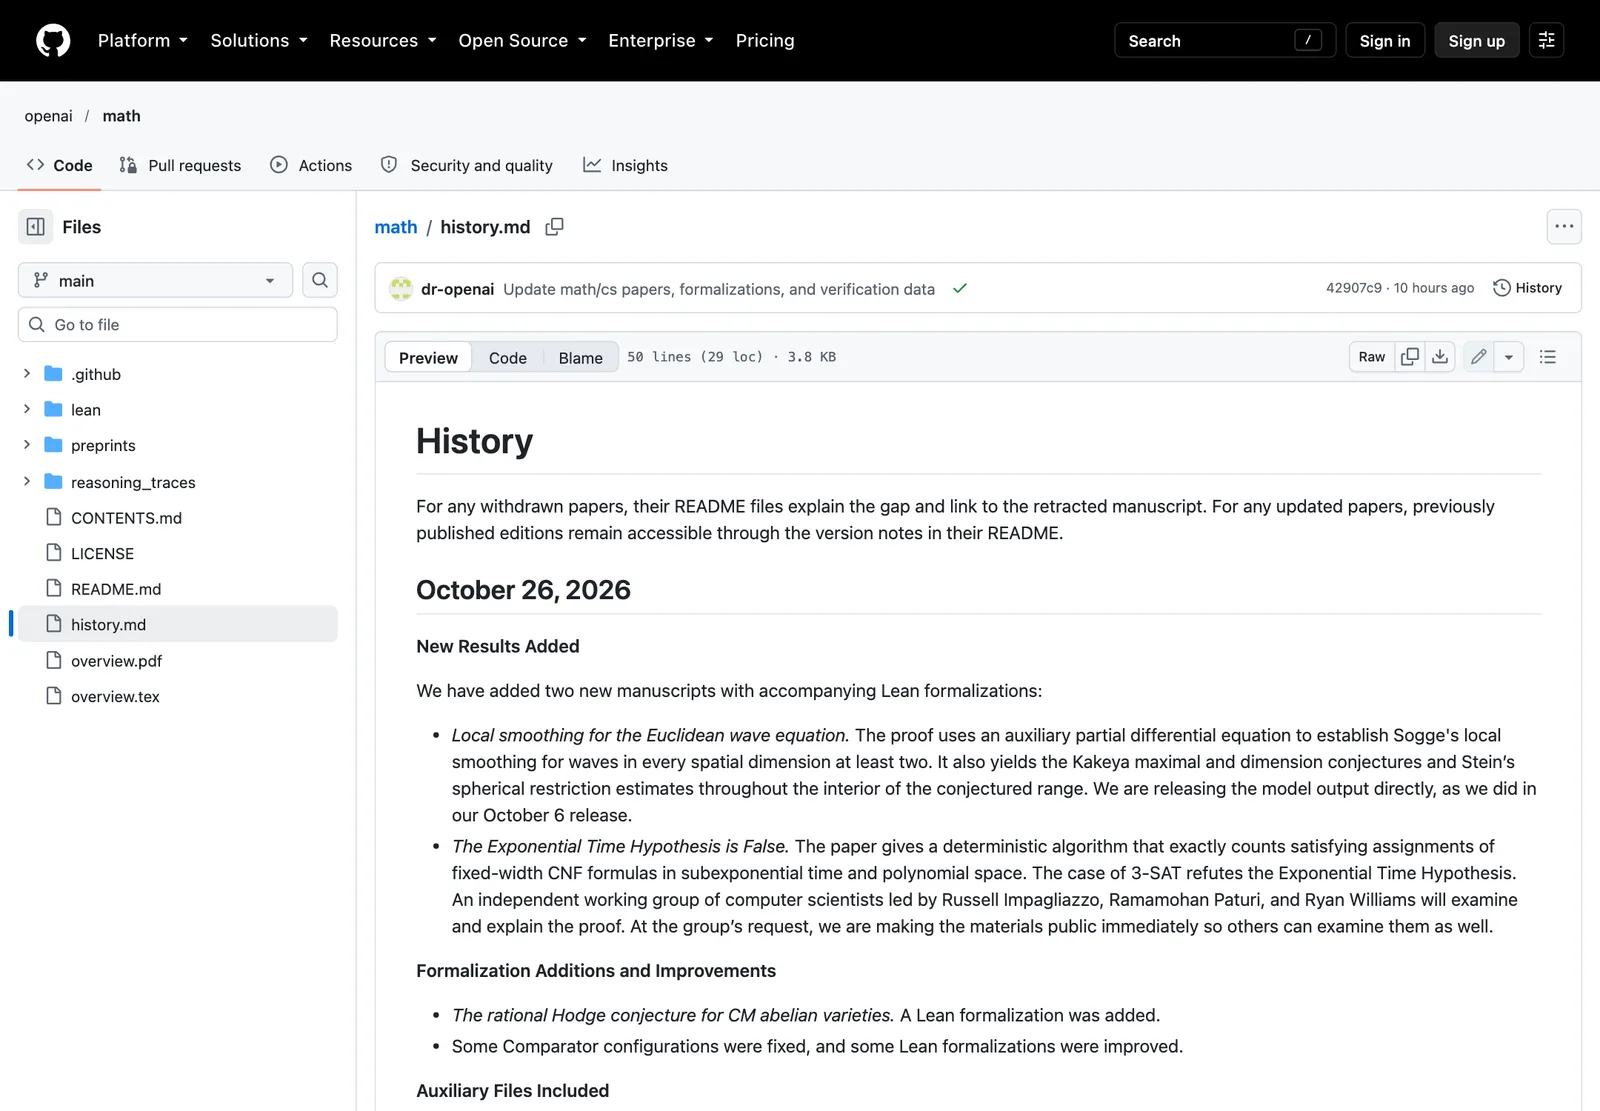Switch to Blame view of file

[581, 358]
